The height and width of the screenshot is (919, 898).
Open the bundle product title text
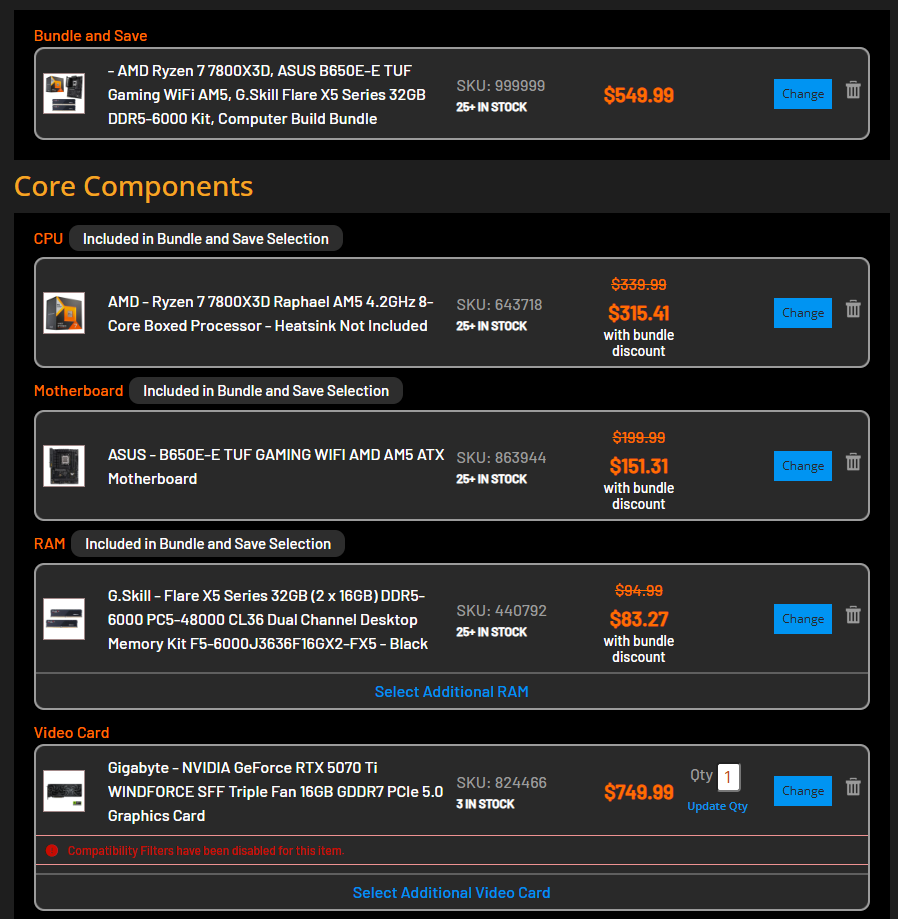pos(267,95)
